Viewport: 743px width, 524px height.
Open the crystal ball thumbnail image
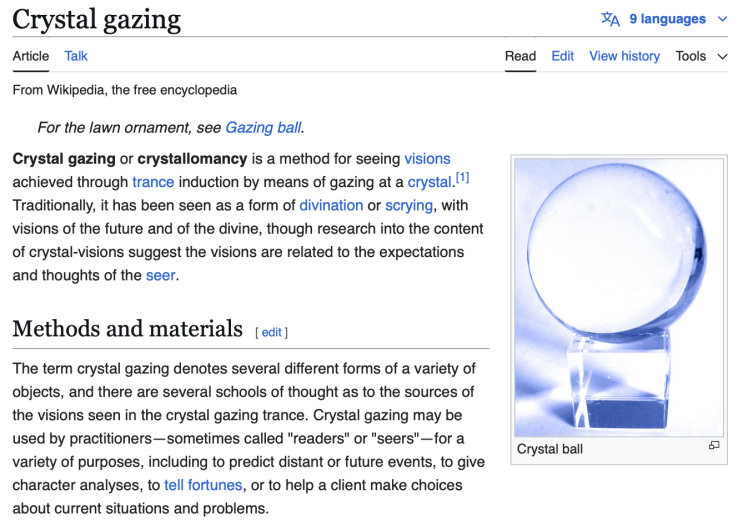tap(619, 297)
